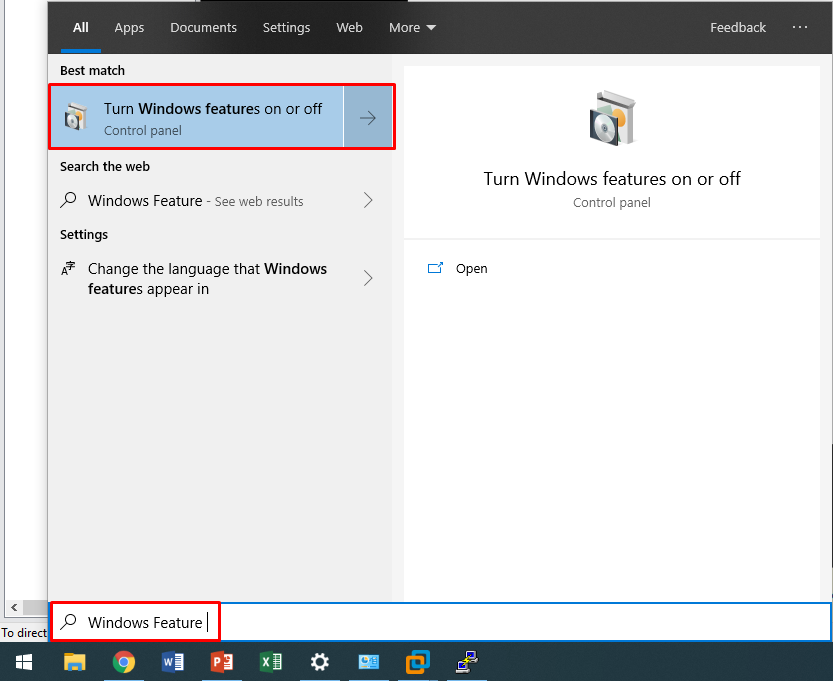Launch Excel from the taskbar

point(270,662)
